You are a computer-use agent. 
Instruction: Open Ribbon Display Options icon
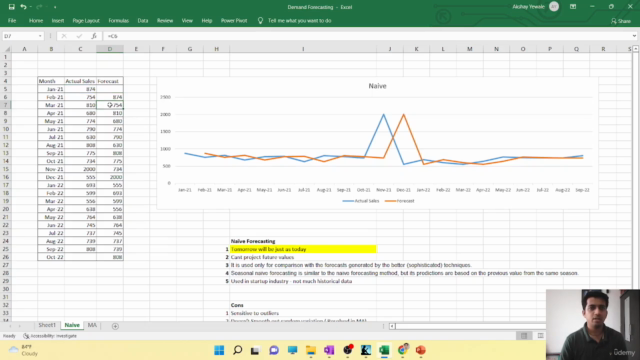(573, 7)
